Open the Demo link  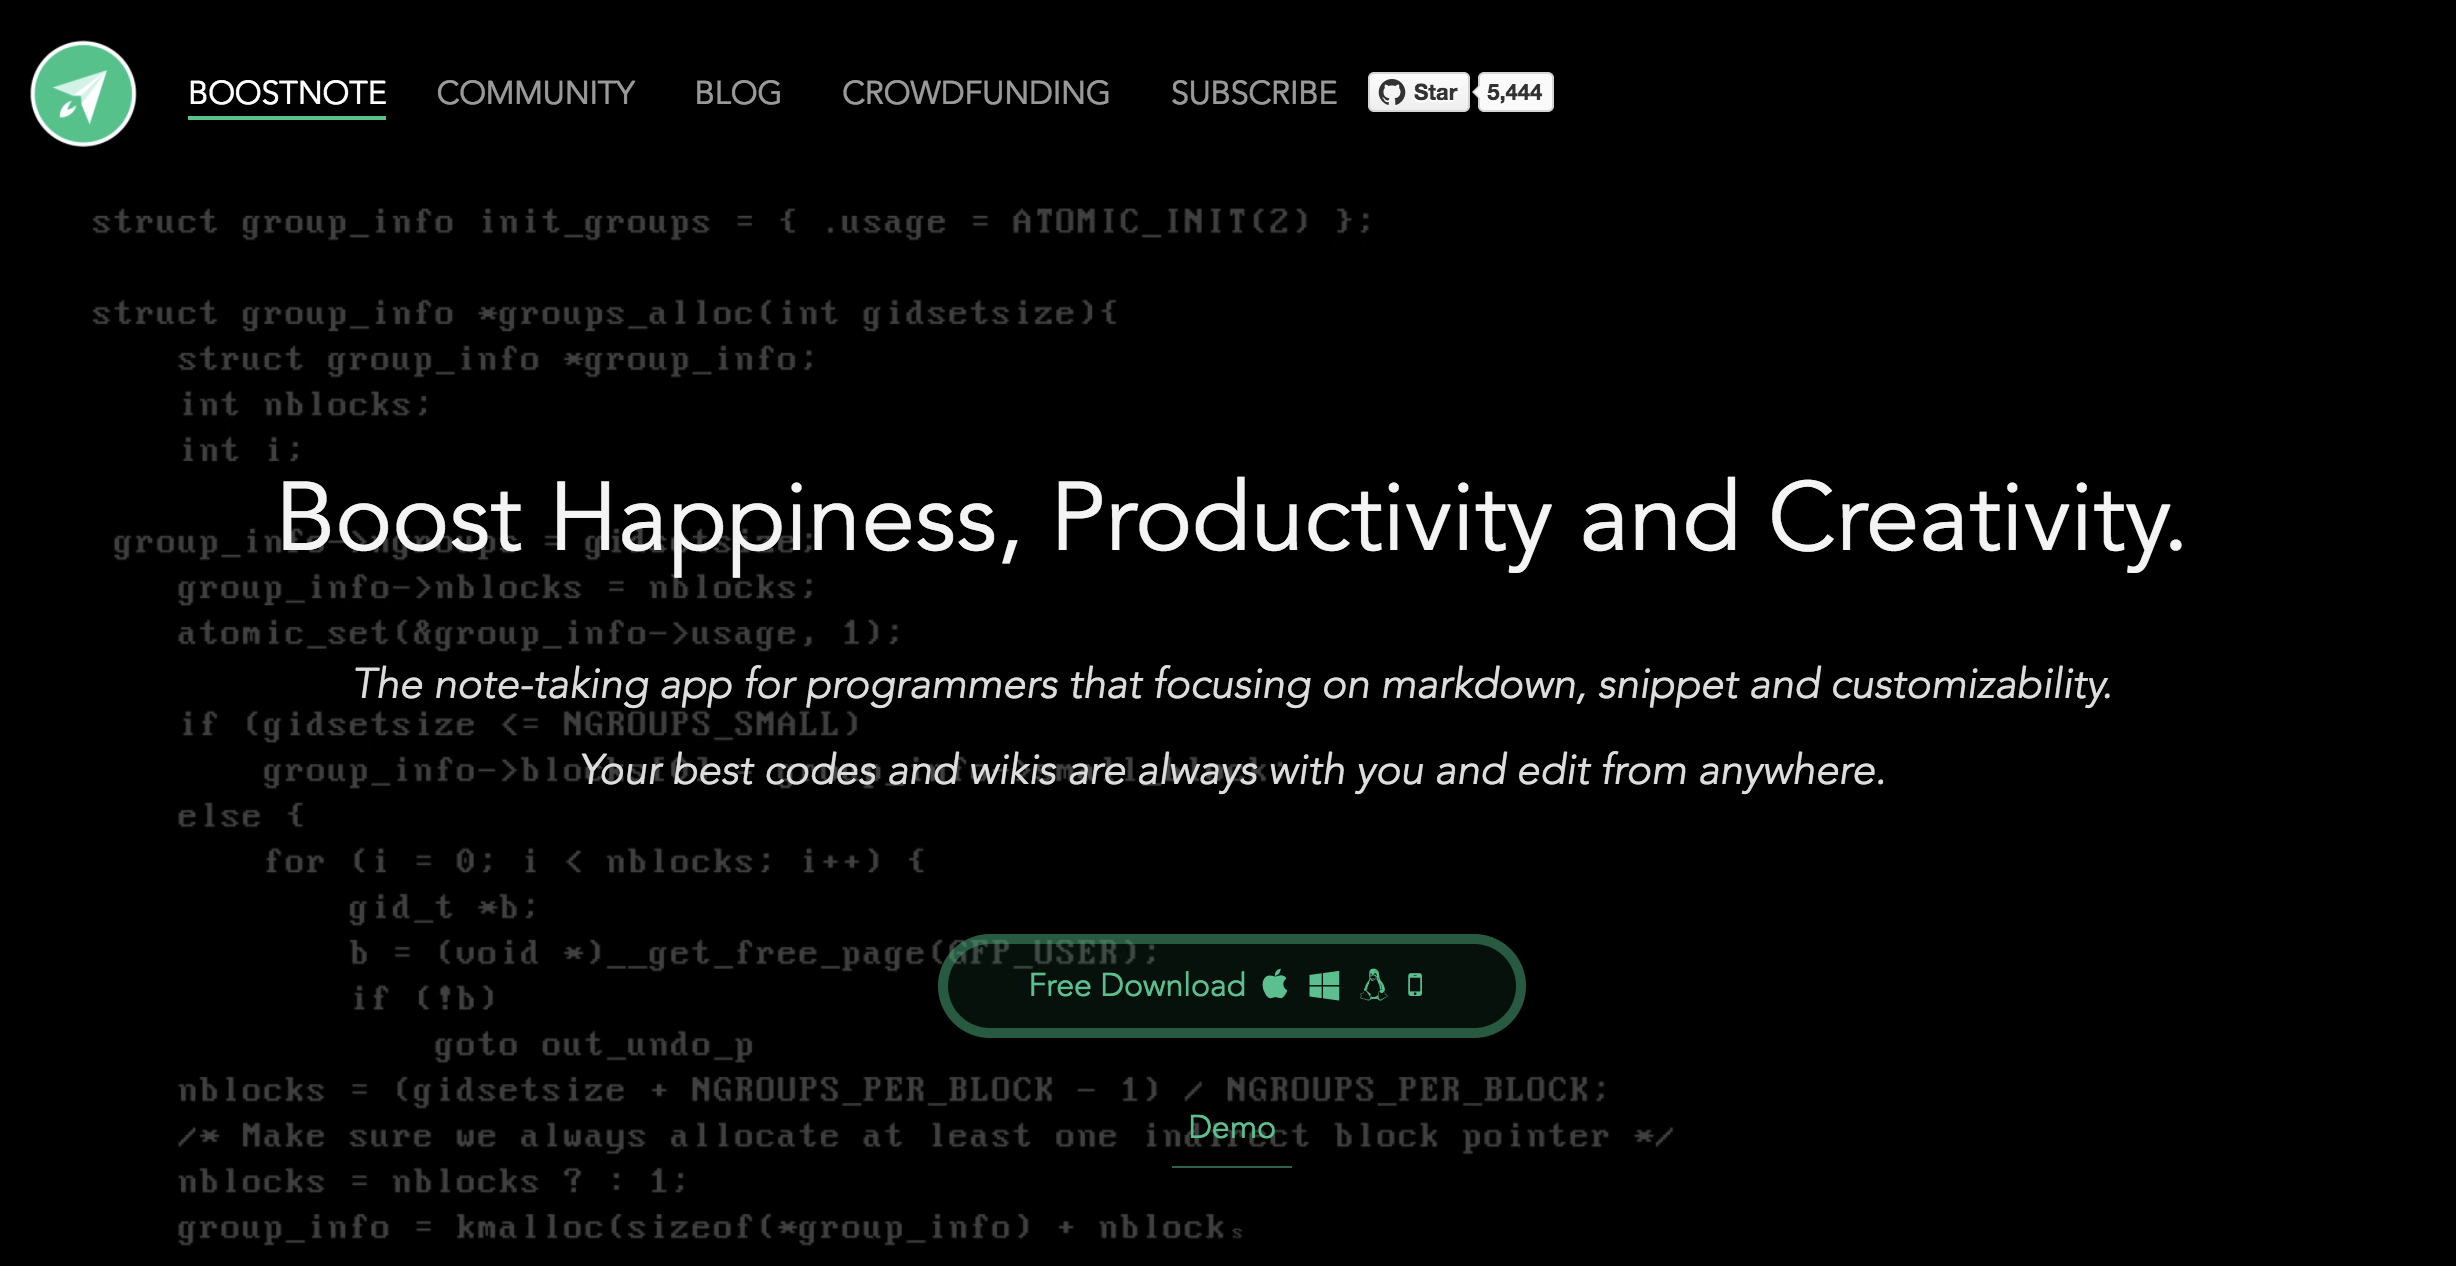coord(1231,1128)
